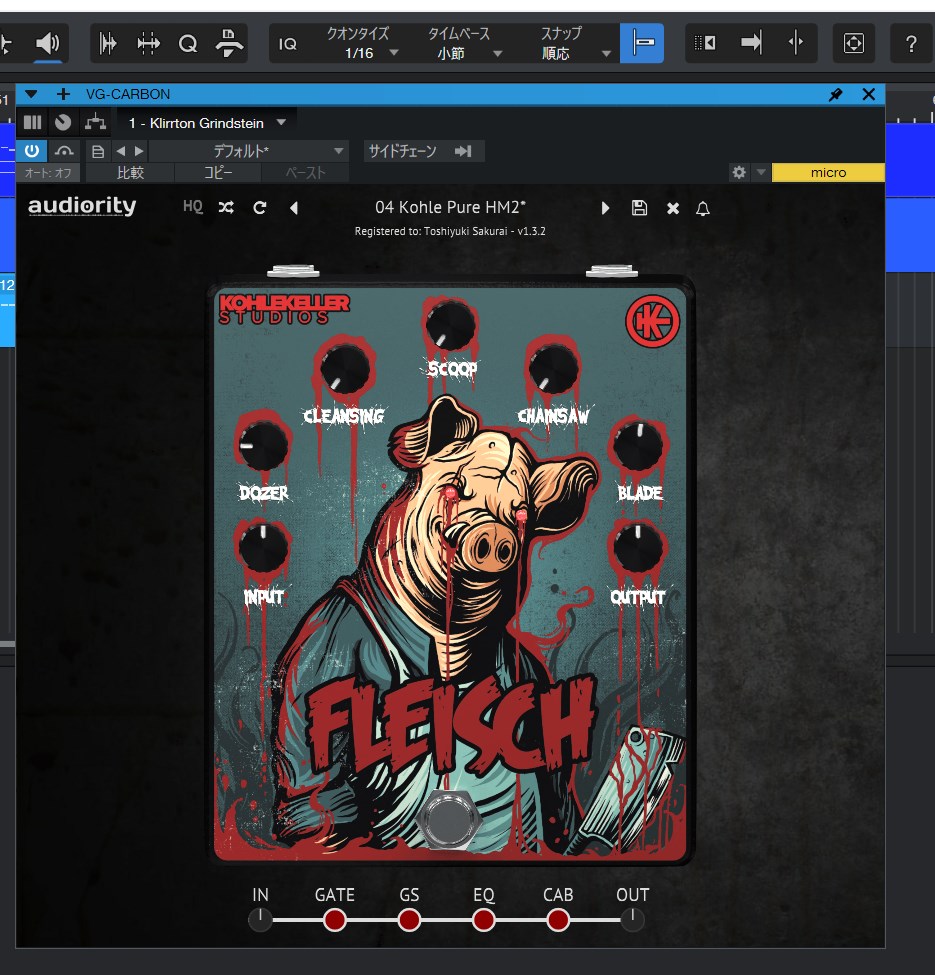Image resolution: width=935 pixels, height=975 pixels.
Task: Click the SCOOP knob on the pedal
Action: [x=451, y=326]
